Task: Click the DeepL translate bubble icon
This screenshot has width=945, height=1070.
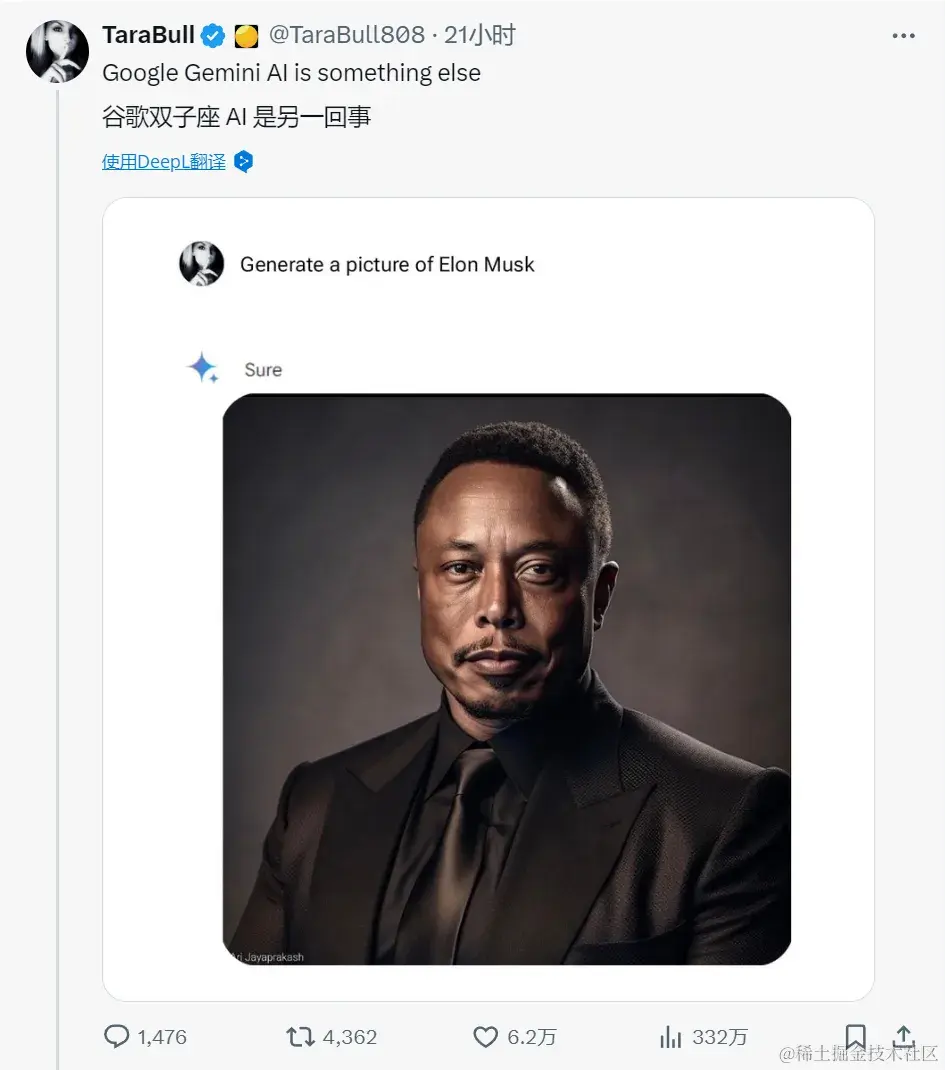Action: coord(242,160)
